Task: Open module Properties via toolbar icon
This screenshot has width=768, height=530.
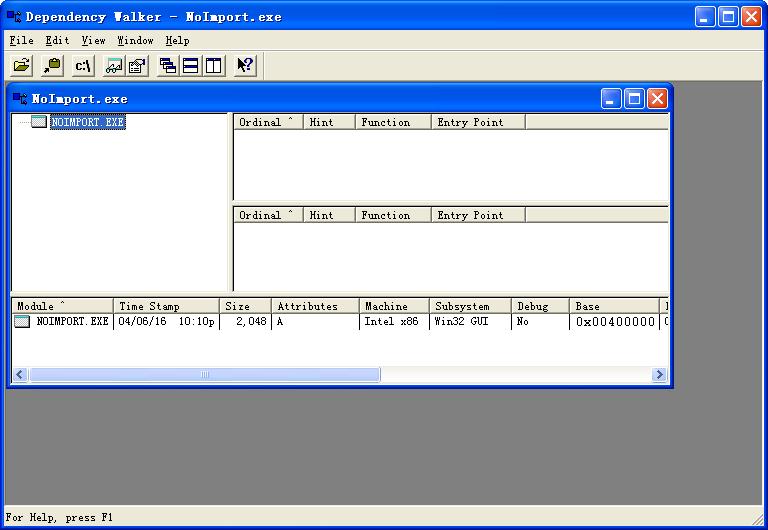Action: point(138,65)
